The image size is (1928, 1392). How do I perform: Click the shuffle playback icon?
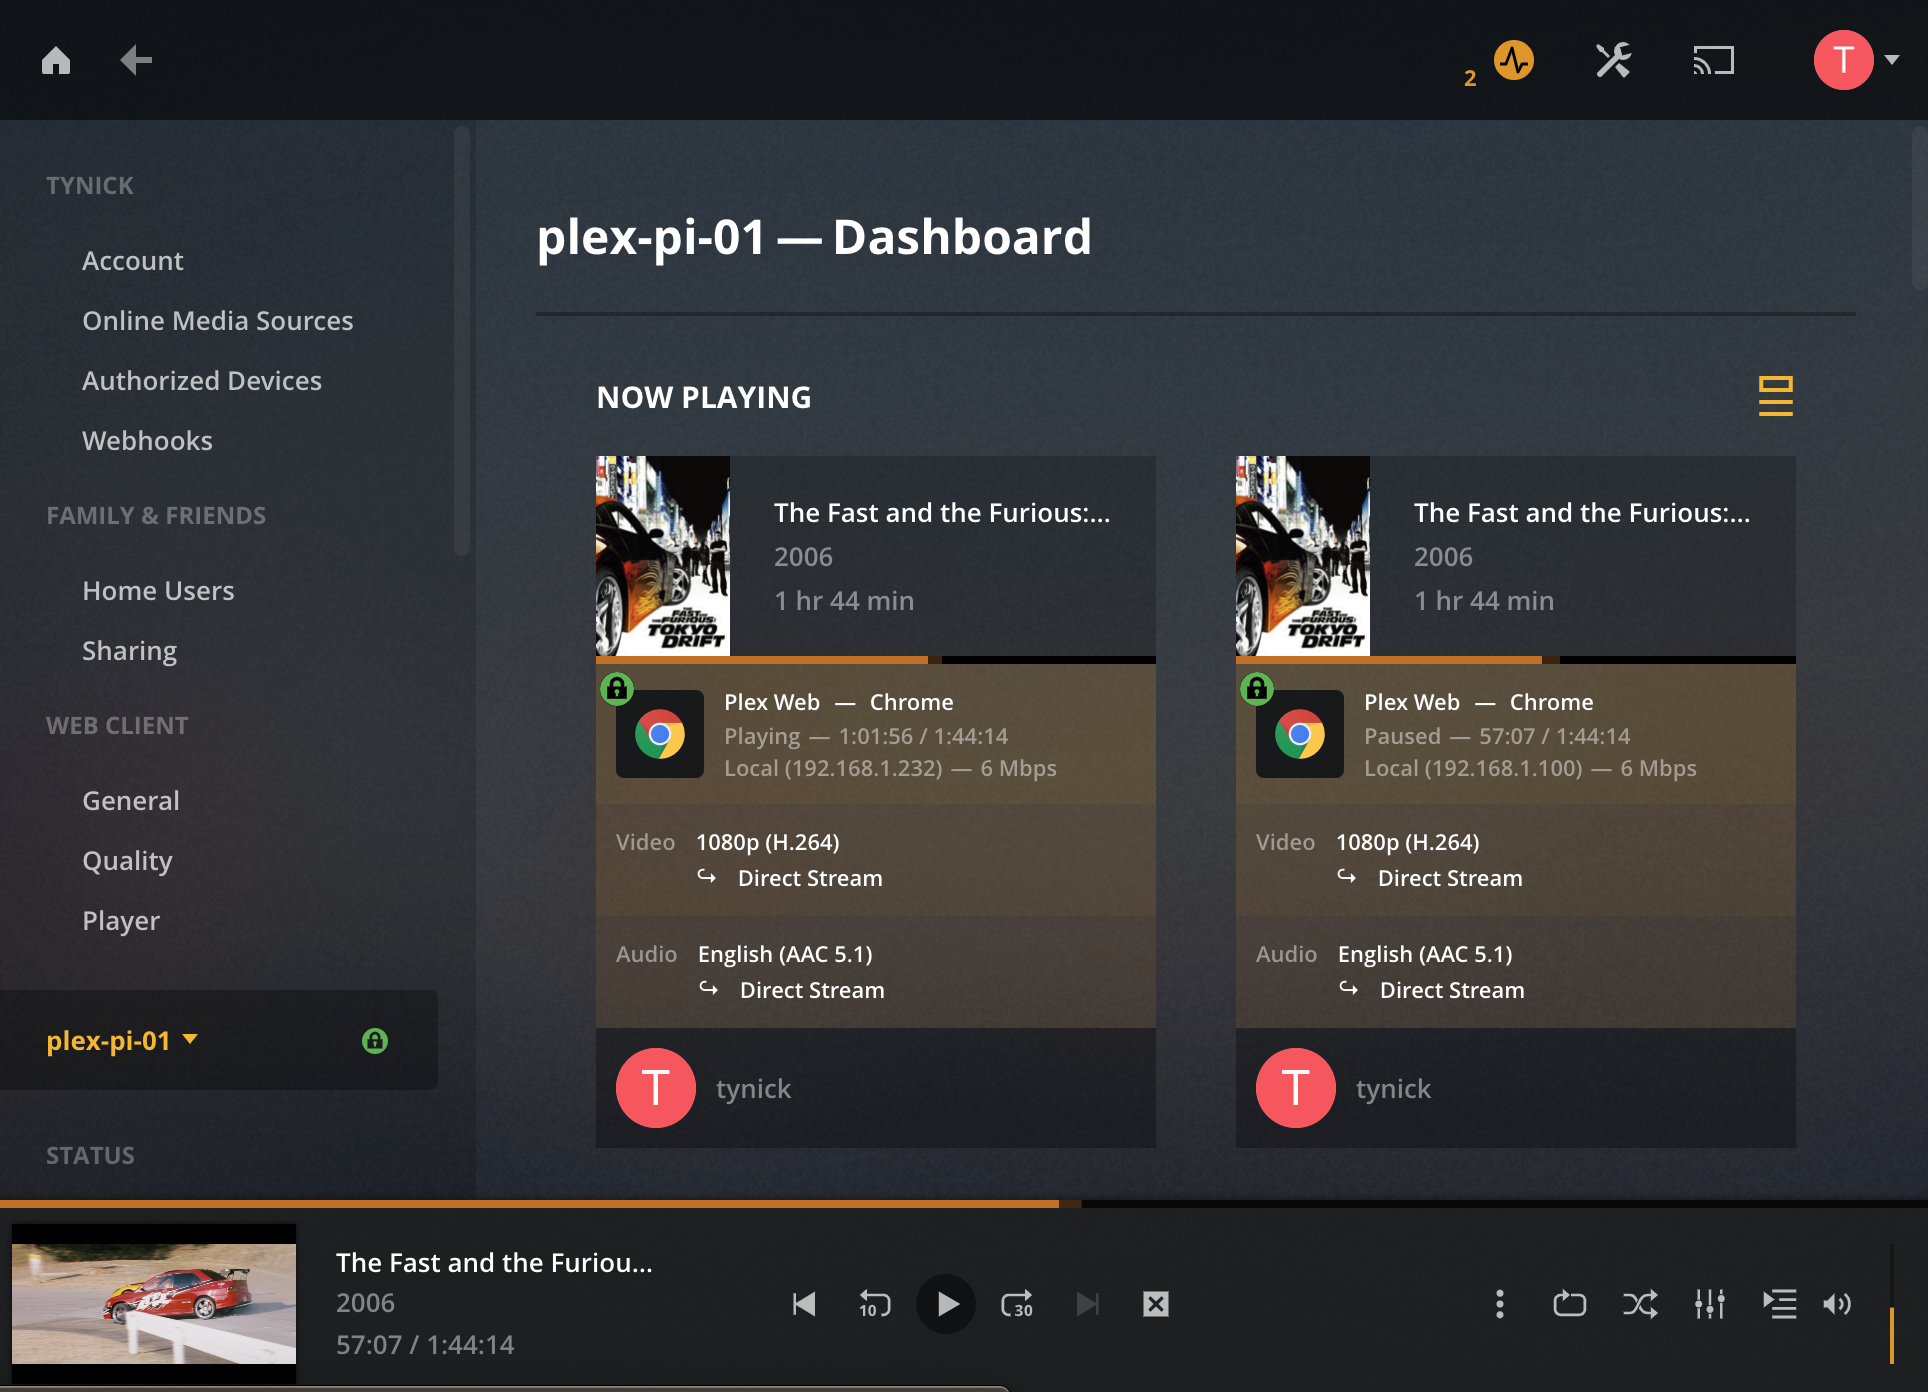[x=1641, y=1302]
